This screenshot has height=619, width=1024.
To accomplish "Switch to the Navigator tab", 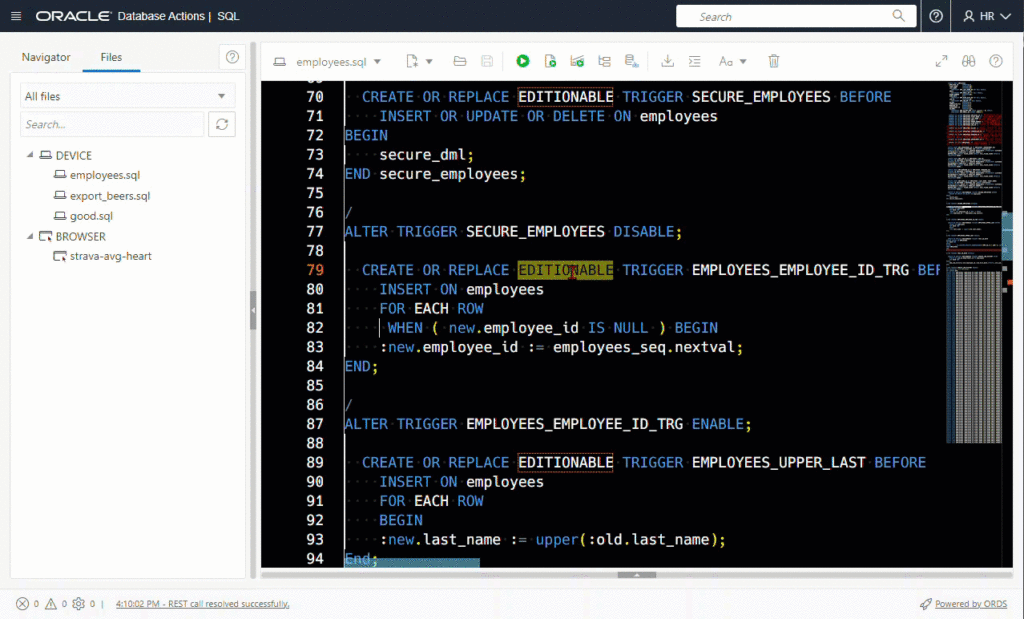I will tap(45, 57).
